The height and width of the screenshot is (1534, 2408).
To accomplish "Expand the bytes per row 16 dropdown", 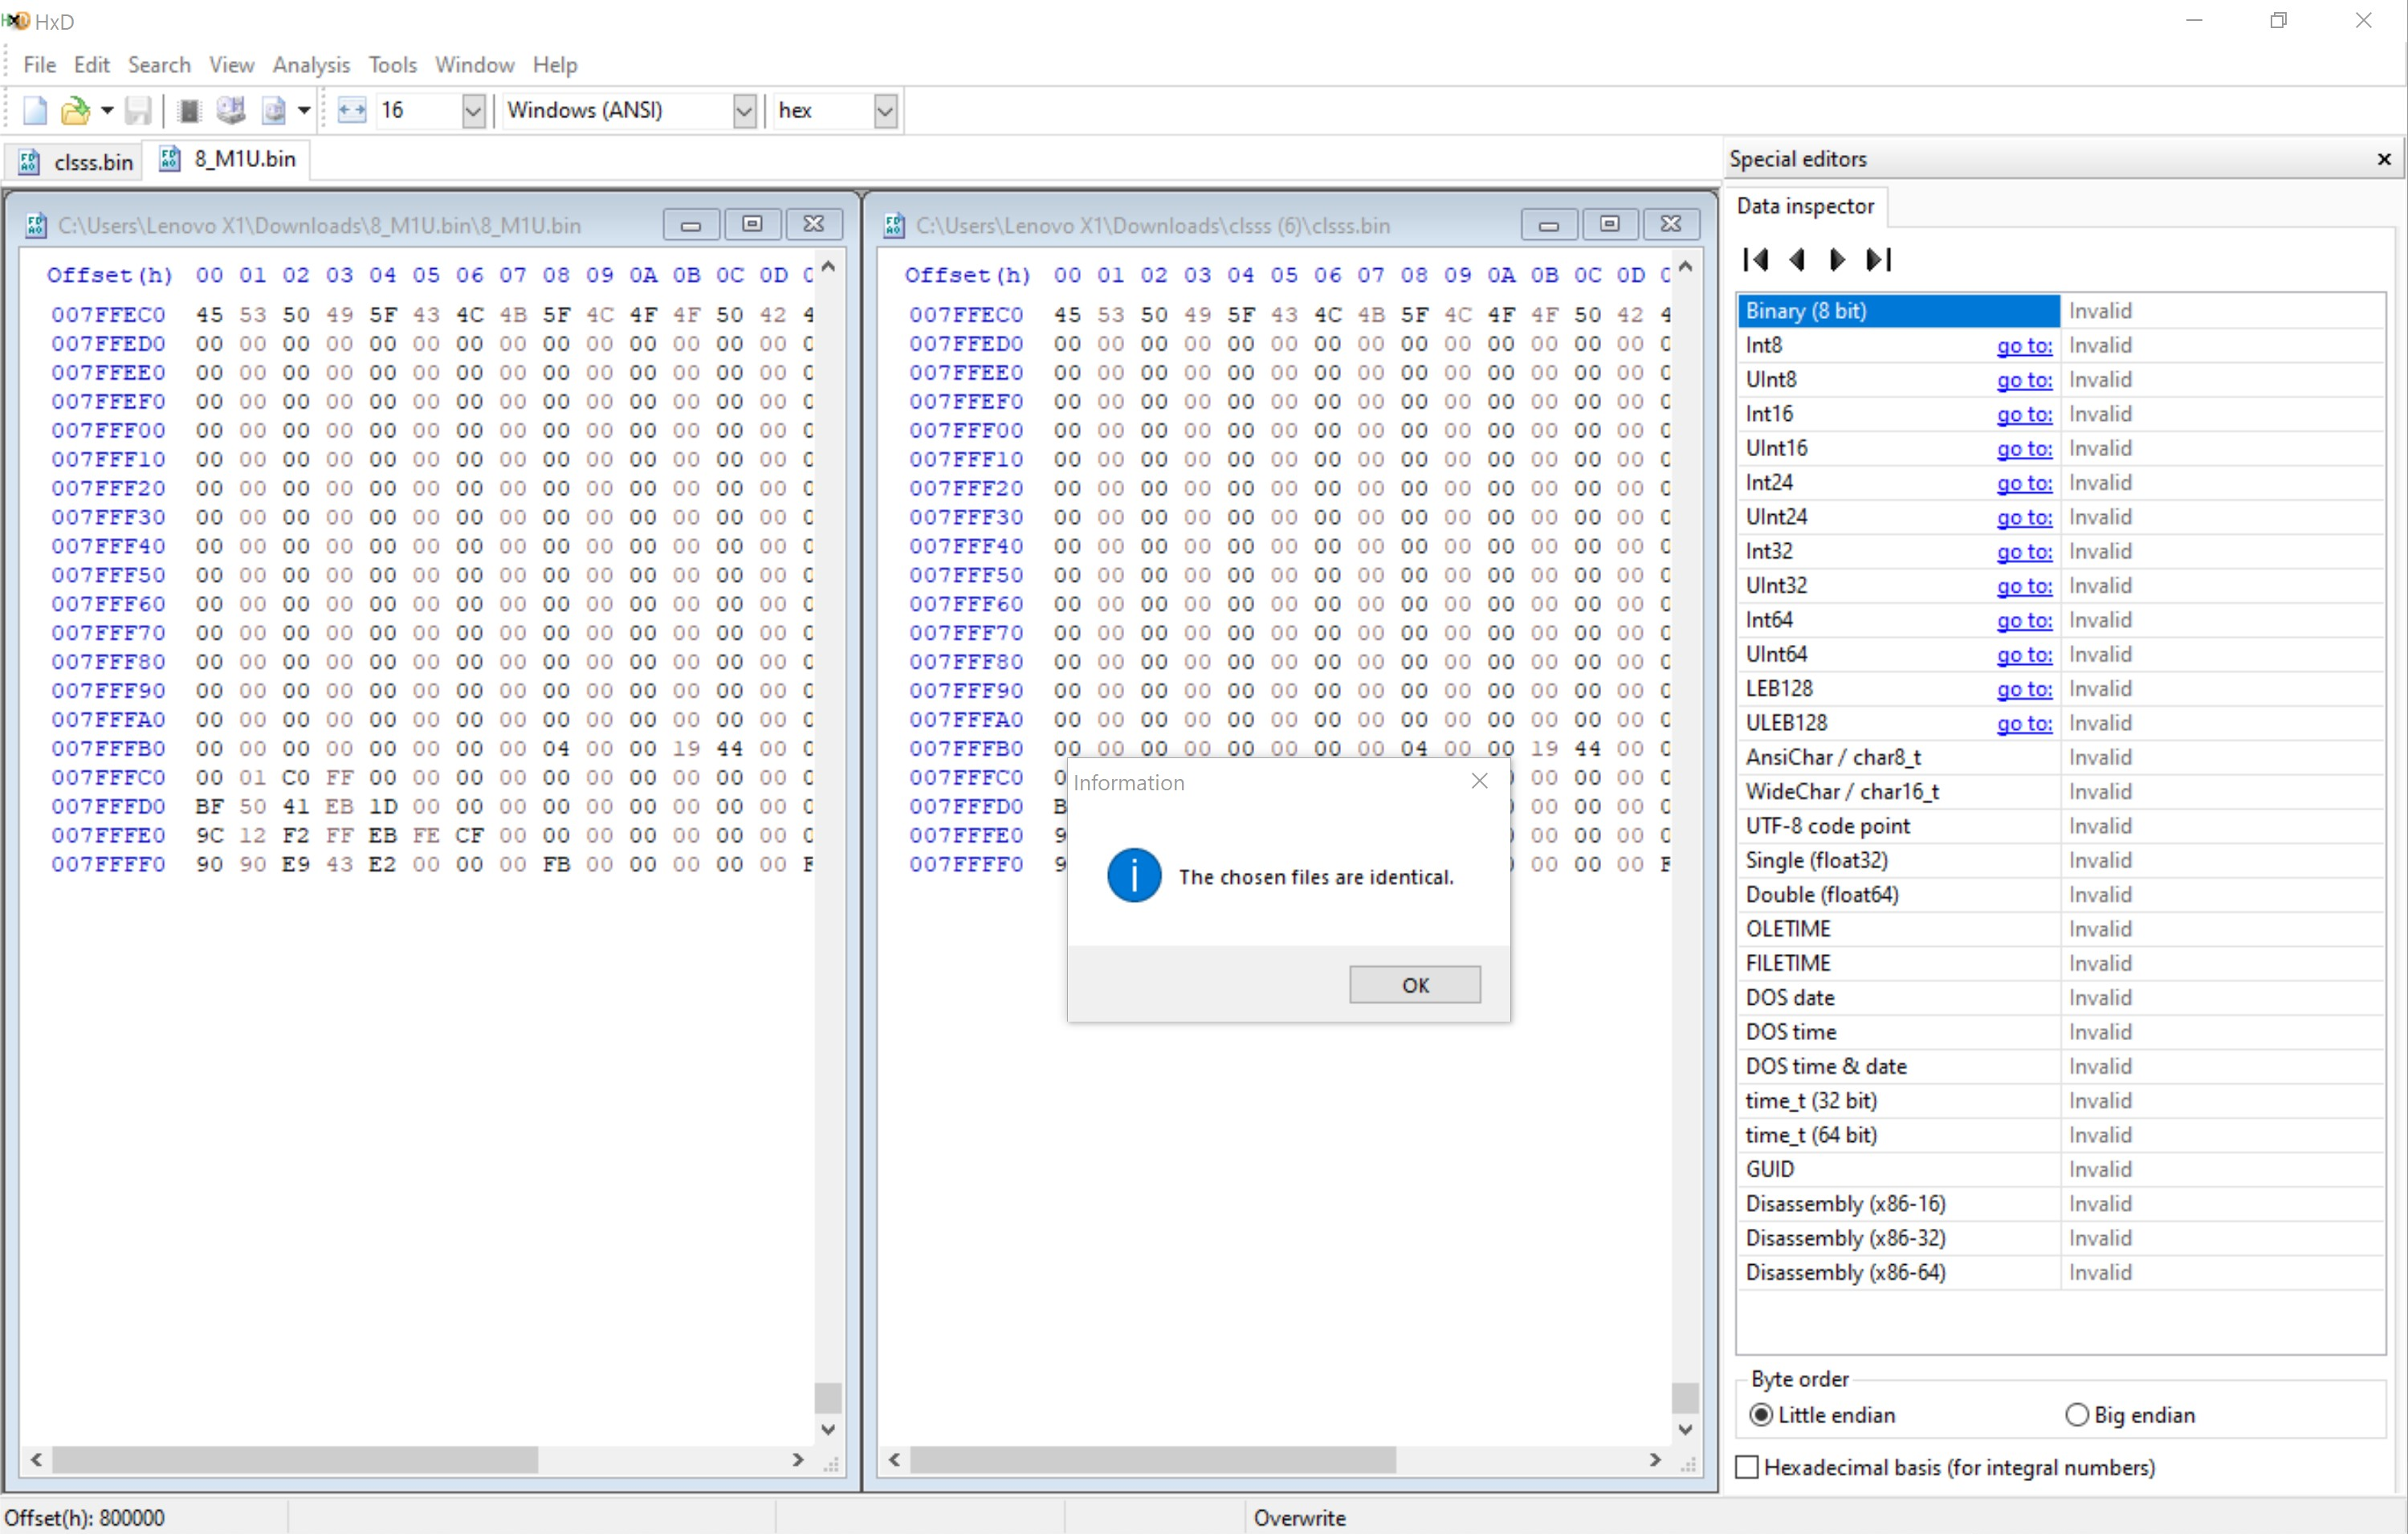I will click(474, 110).
